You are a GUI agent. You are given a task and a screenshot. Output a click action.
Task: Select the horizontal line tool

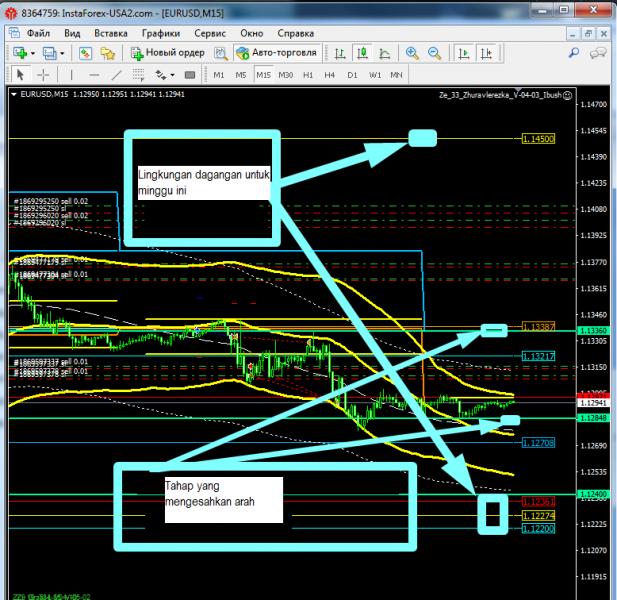tap(94, 74)
